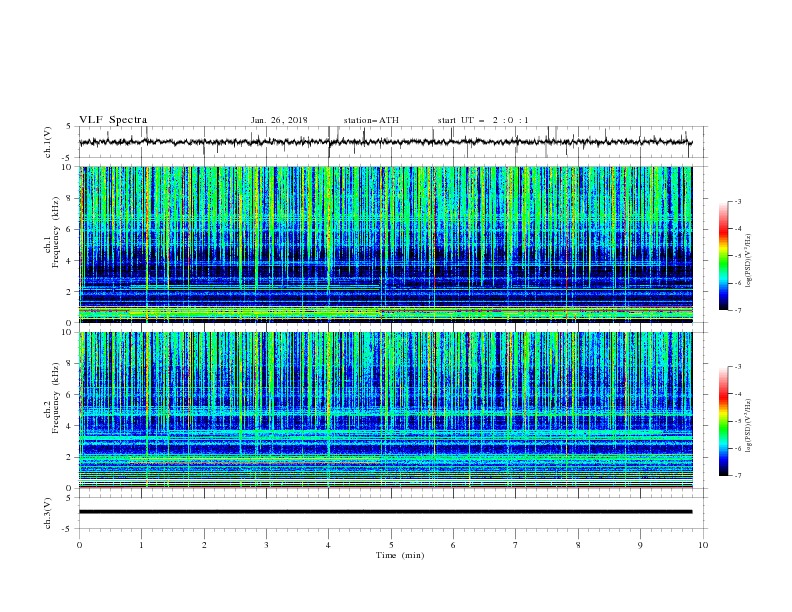Click time axis tick label '0'
The image size is (792, 612).
click(x=79, y=545)
